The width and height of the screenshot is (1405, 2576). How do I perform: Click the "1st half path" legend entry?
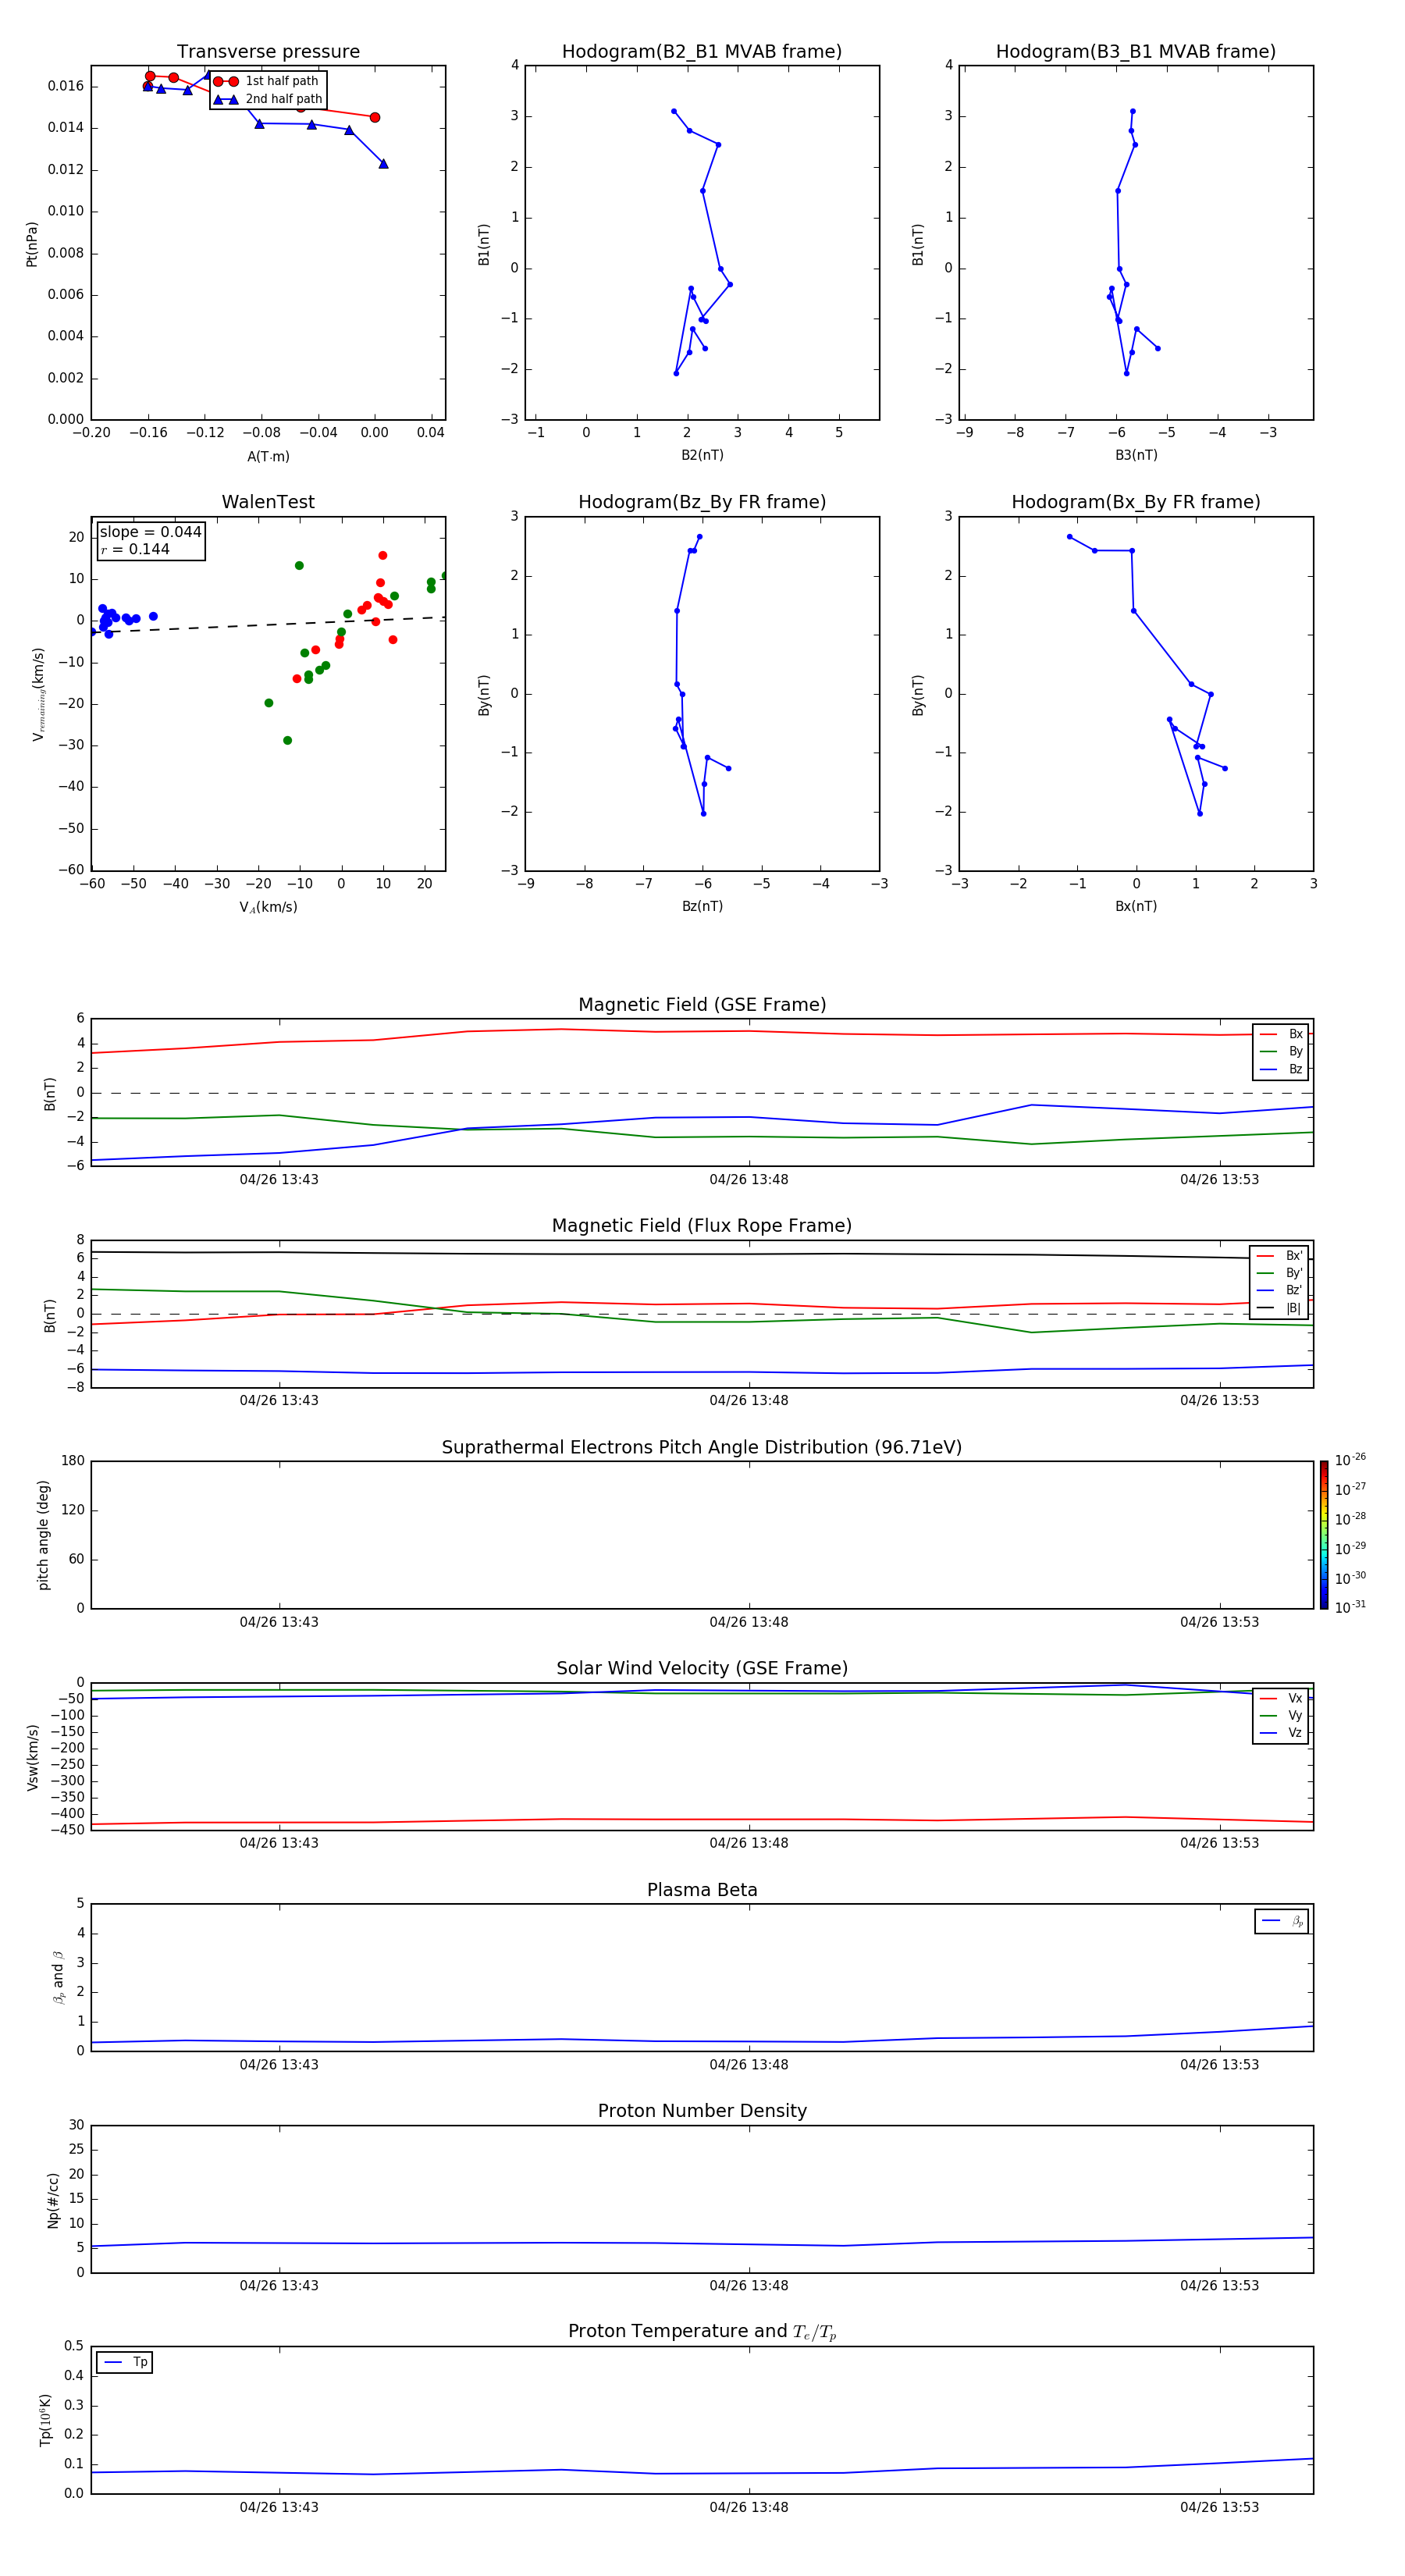click(267, 81)
